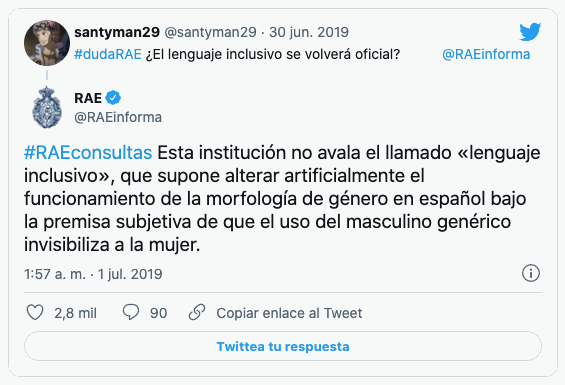The width and height of the screenshot is (565, 385).
Task: Click the @RAEinforma mention in the question
Action: pos(486,54)
